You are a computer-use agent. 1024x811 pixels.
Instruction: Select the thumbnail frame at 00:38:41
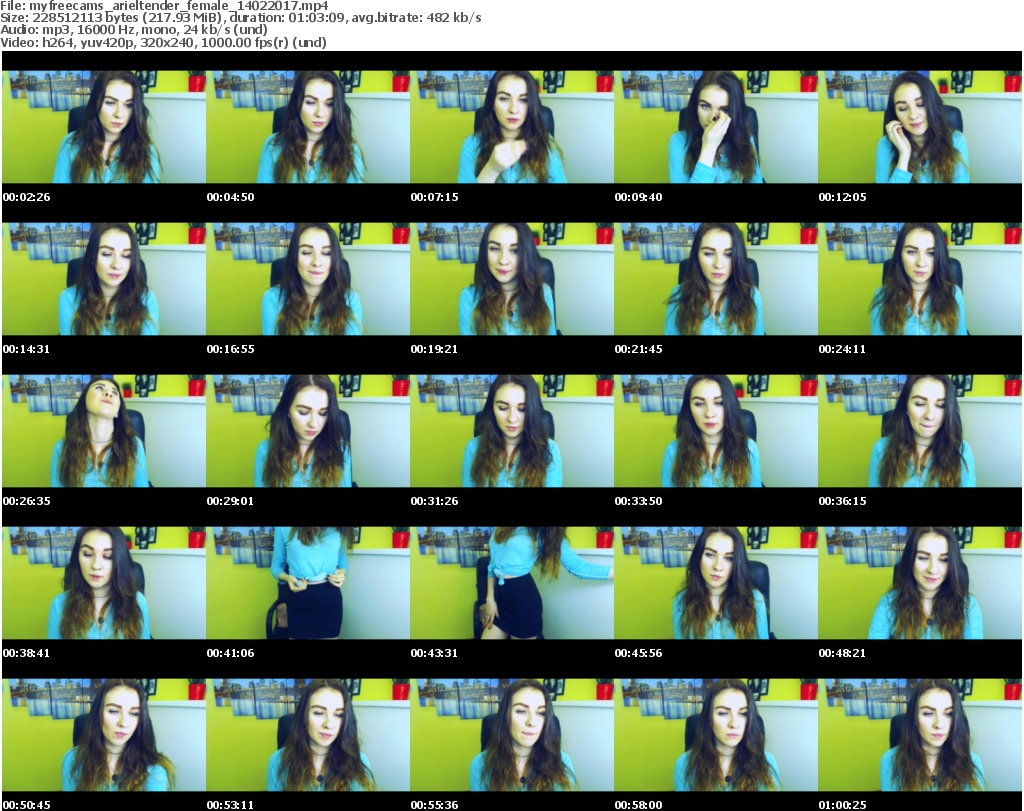pyautogui.click(x=104, y=583)
